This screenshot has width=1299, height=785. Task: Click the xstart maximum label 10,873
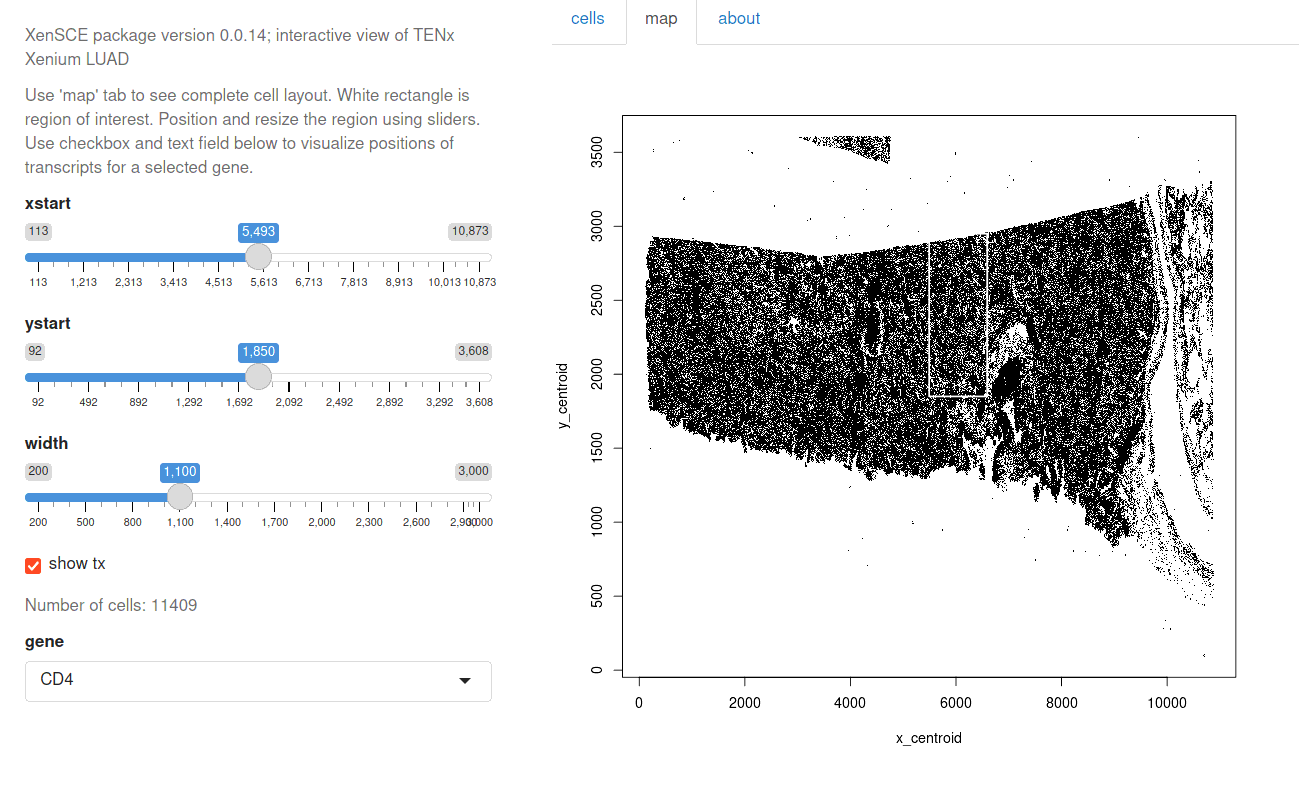470,231
